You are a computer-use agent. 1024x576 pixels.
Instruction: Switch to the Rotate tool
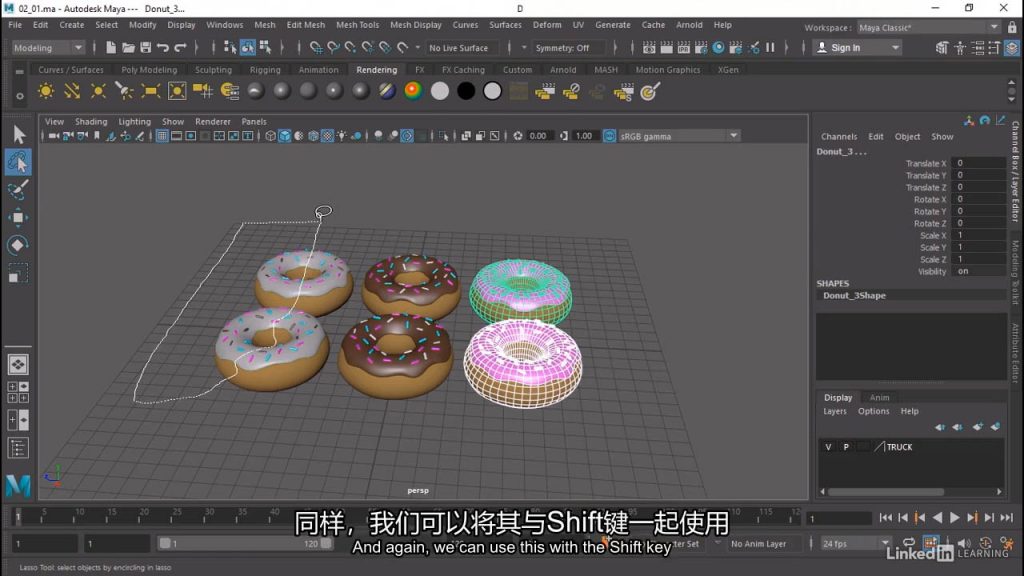point(18,245)
